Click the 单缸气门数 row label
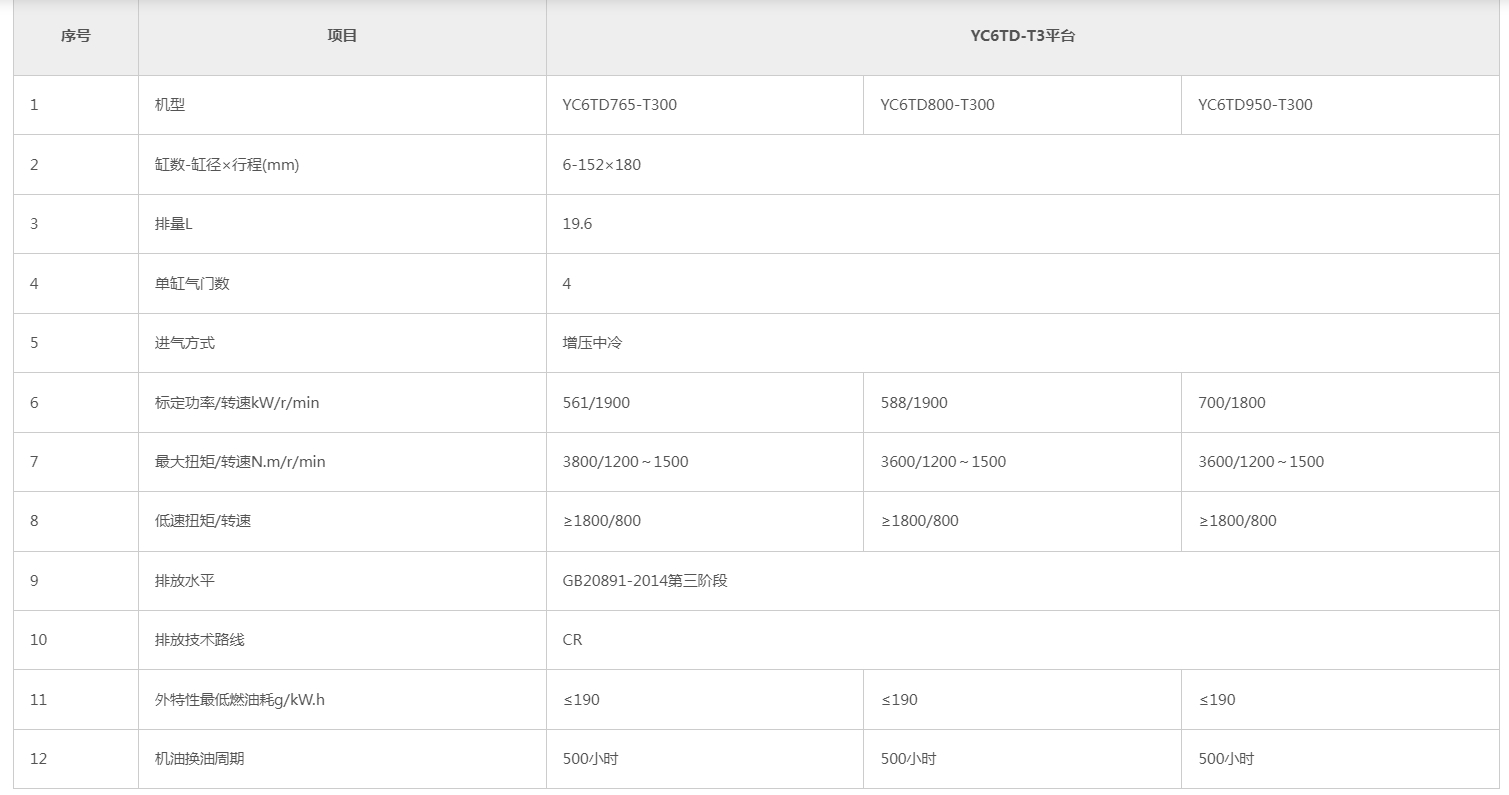The width and height of the screenshot is (1509, 795). coord(192,284)
